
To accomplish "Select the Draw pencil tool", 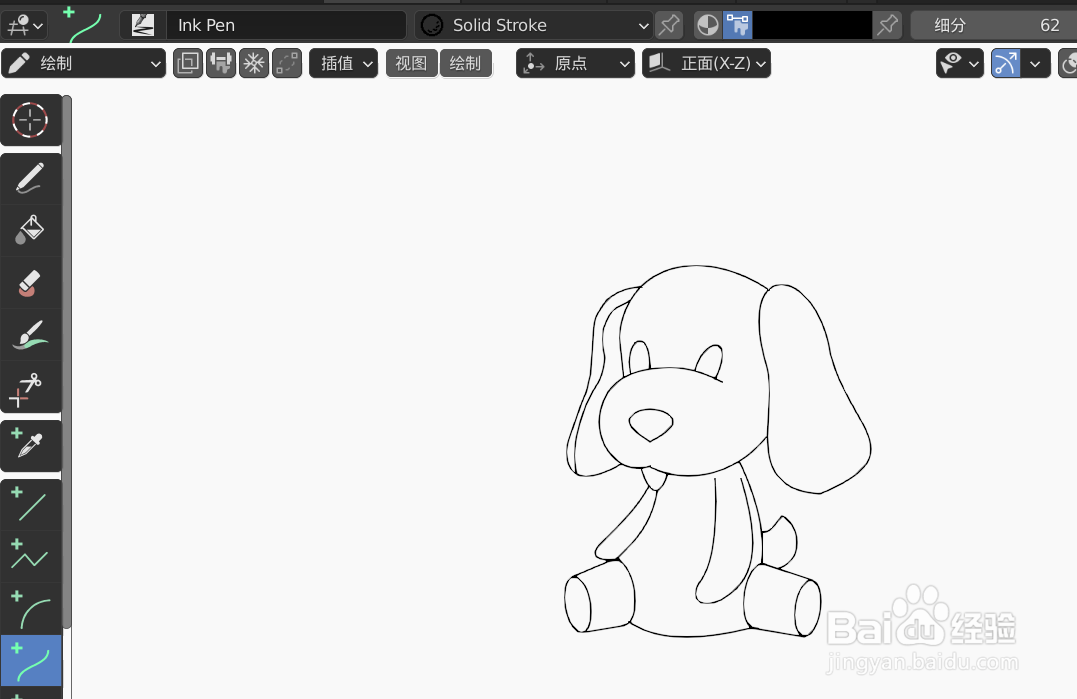I will [30, 179].
